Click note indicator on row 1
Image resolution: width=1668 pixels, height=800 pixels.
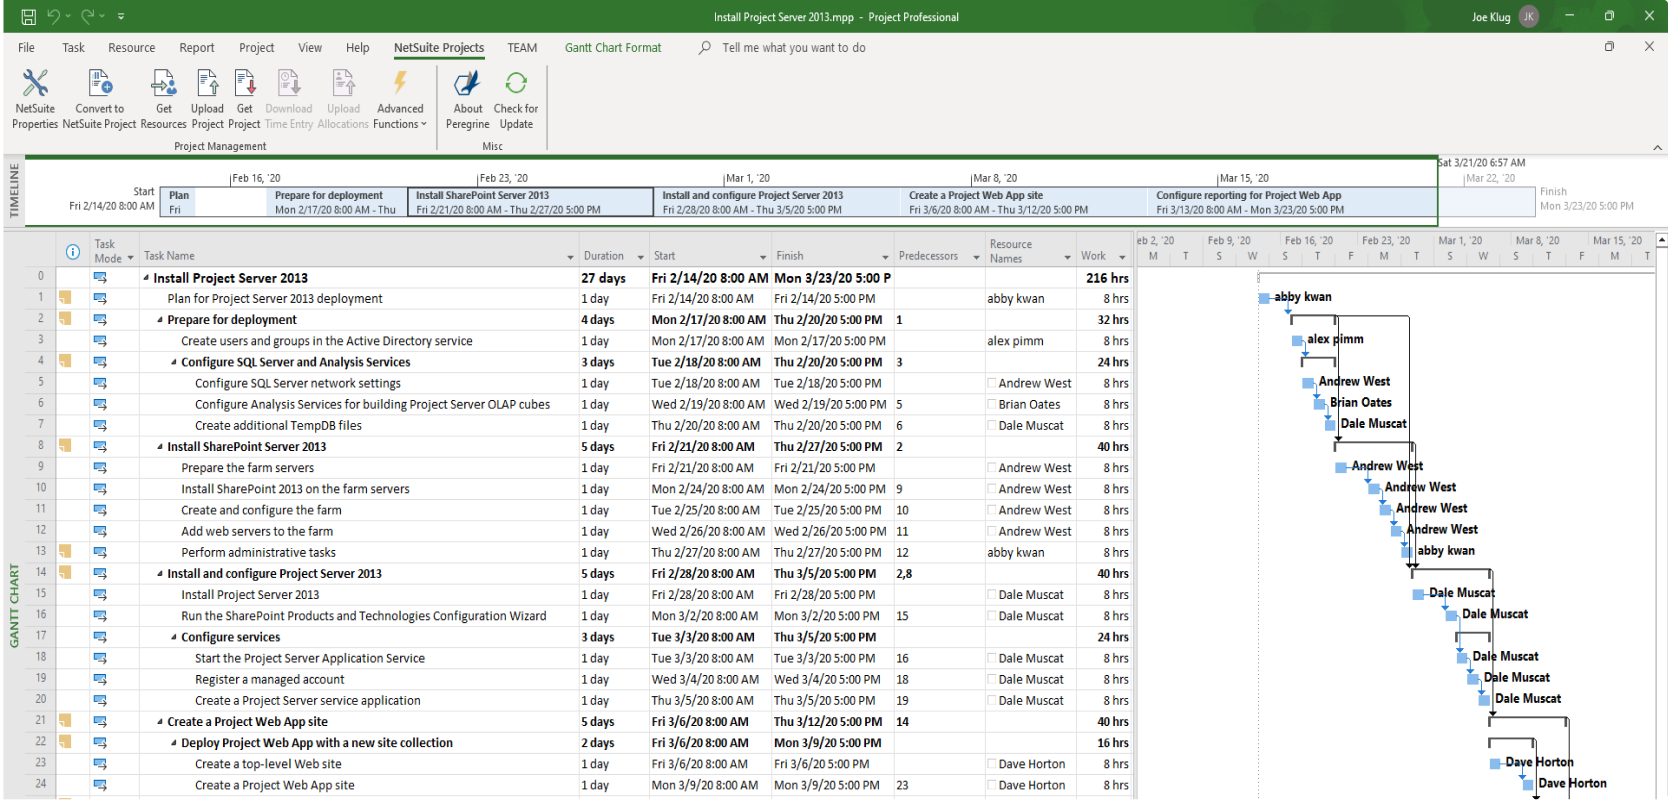point(65,298)
